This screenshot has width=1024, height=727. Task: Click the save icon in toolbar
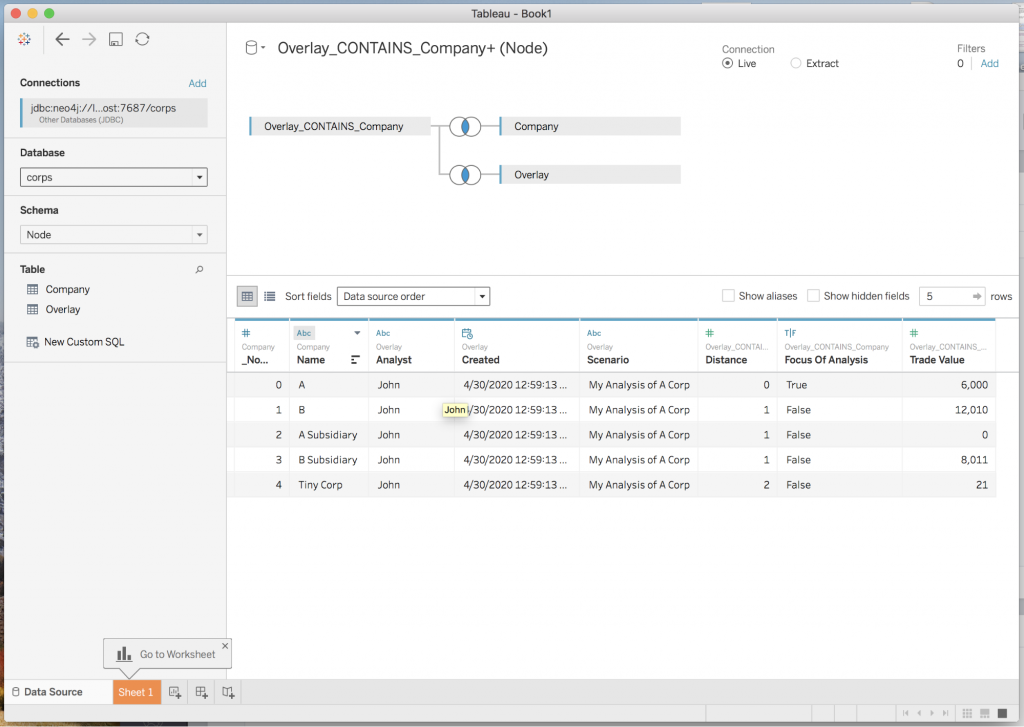116,39
